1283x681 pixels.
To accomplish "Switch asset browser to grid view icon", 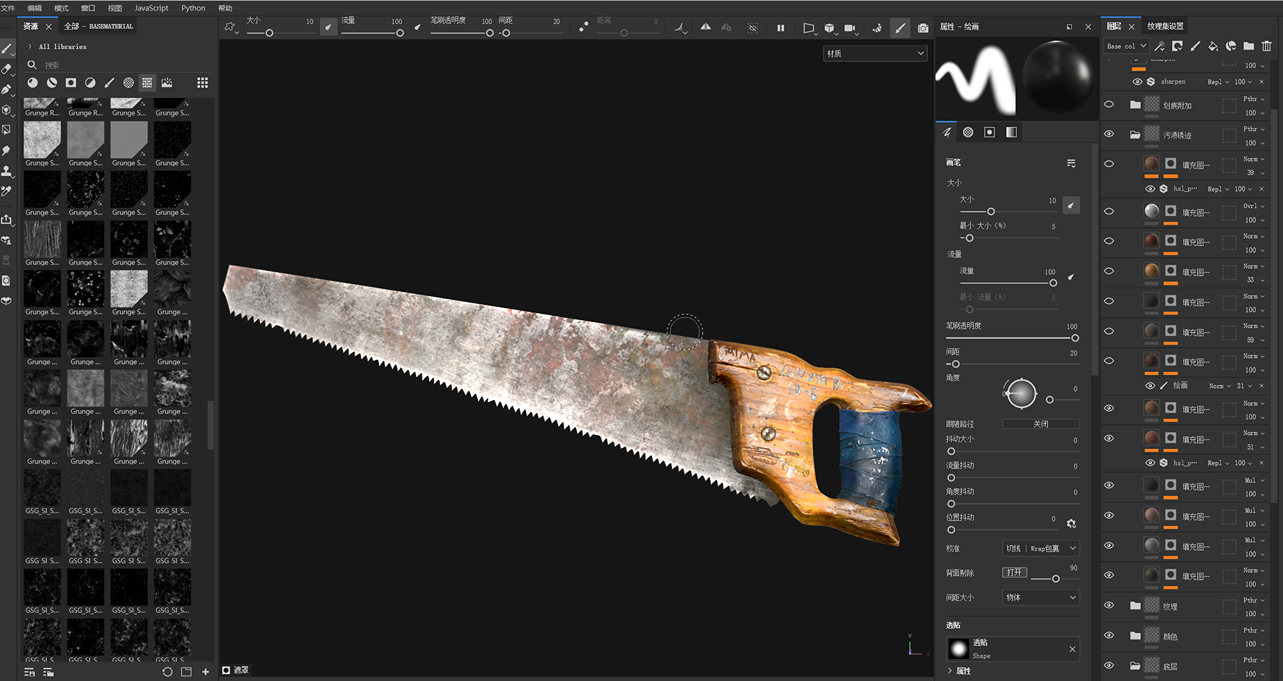I will (202, 83).
